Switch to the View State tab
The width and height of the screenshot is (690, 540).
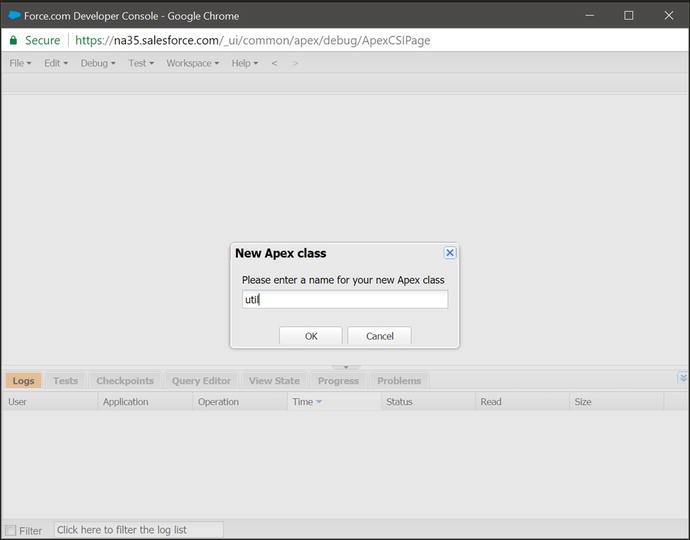(x=274, y=381)
